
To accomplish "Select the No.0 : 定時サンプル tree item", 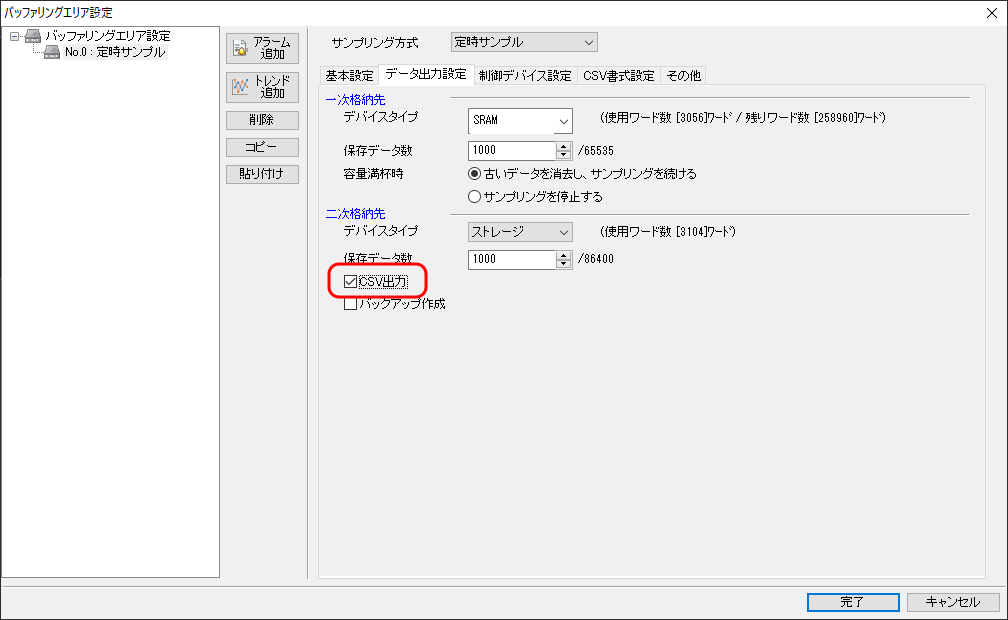I will 114,52.
